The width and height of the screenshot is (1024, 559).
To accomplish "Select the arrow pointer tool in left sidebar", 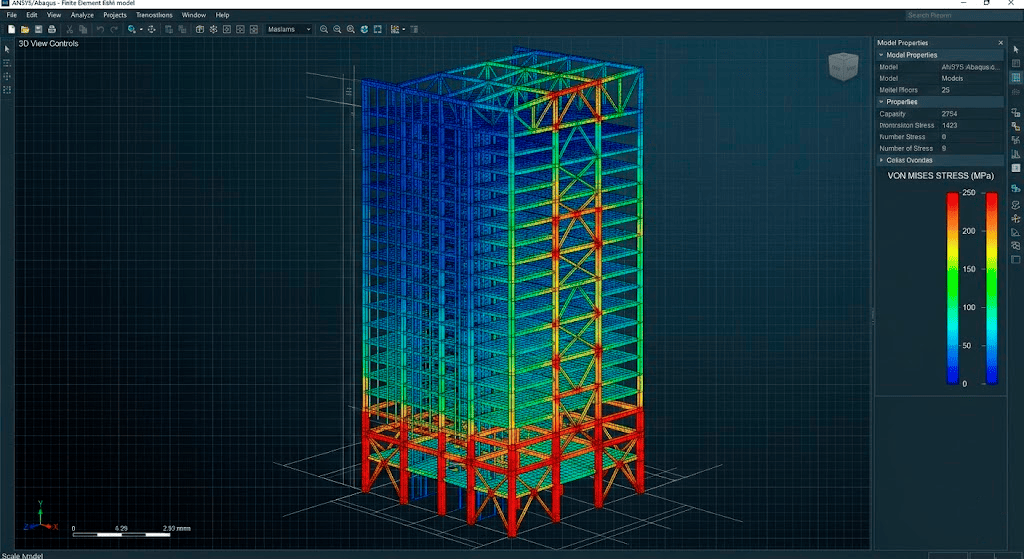I will pos(7,50).
